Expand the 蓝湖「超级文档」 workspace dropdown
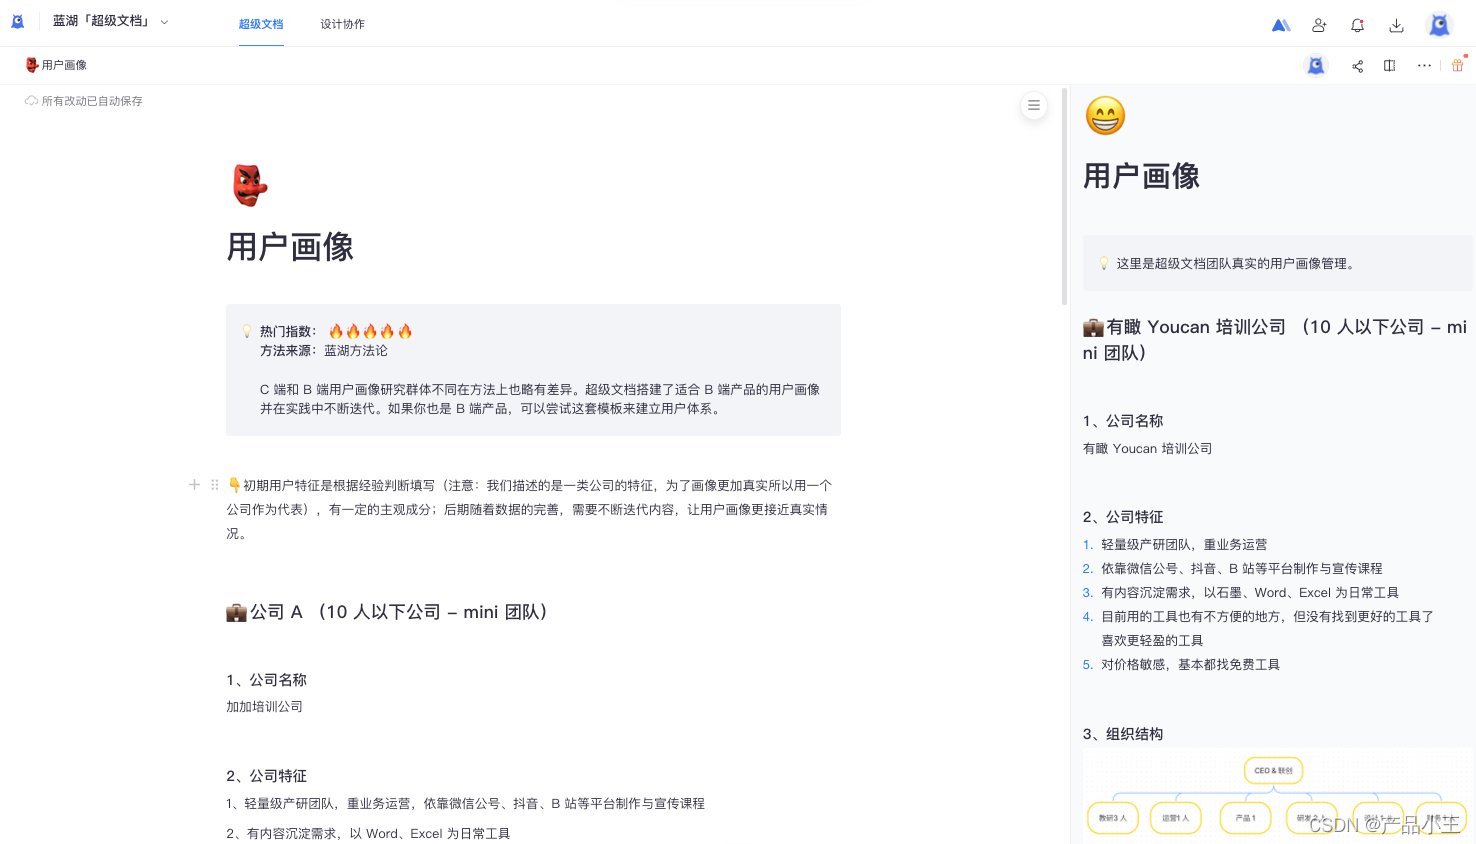This screenshot has width=1476, height=844. click(110, 21)
